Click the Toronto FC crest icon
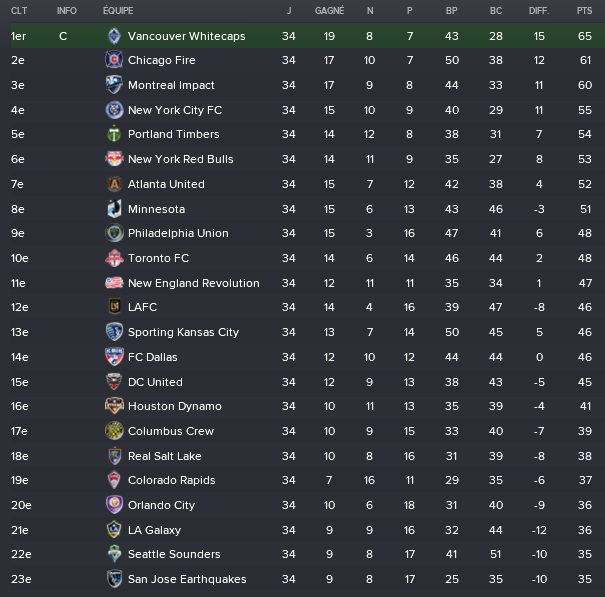Screen dimensions: 605x597 pos(114,258)
